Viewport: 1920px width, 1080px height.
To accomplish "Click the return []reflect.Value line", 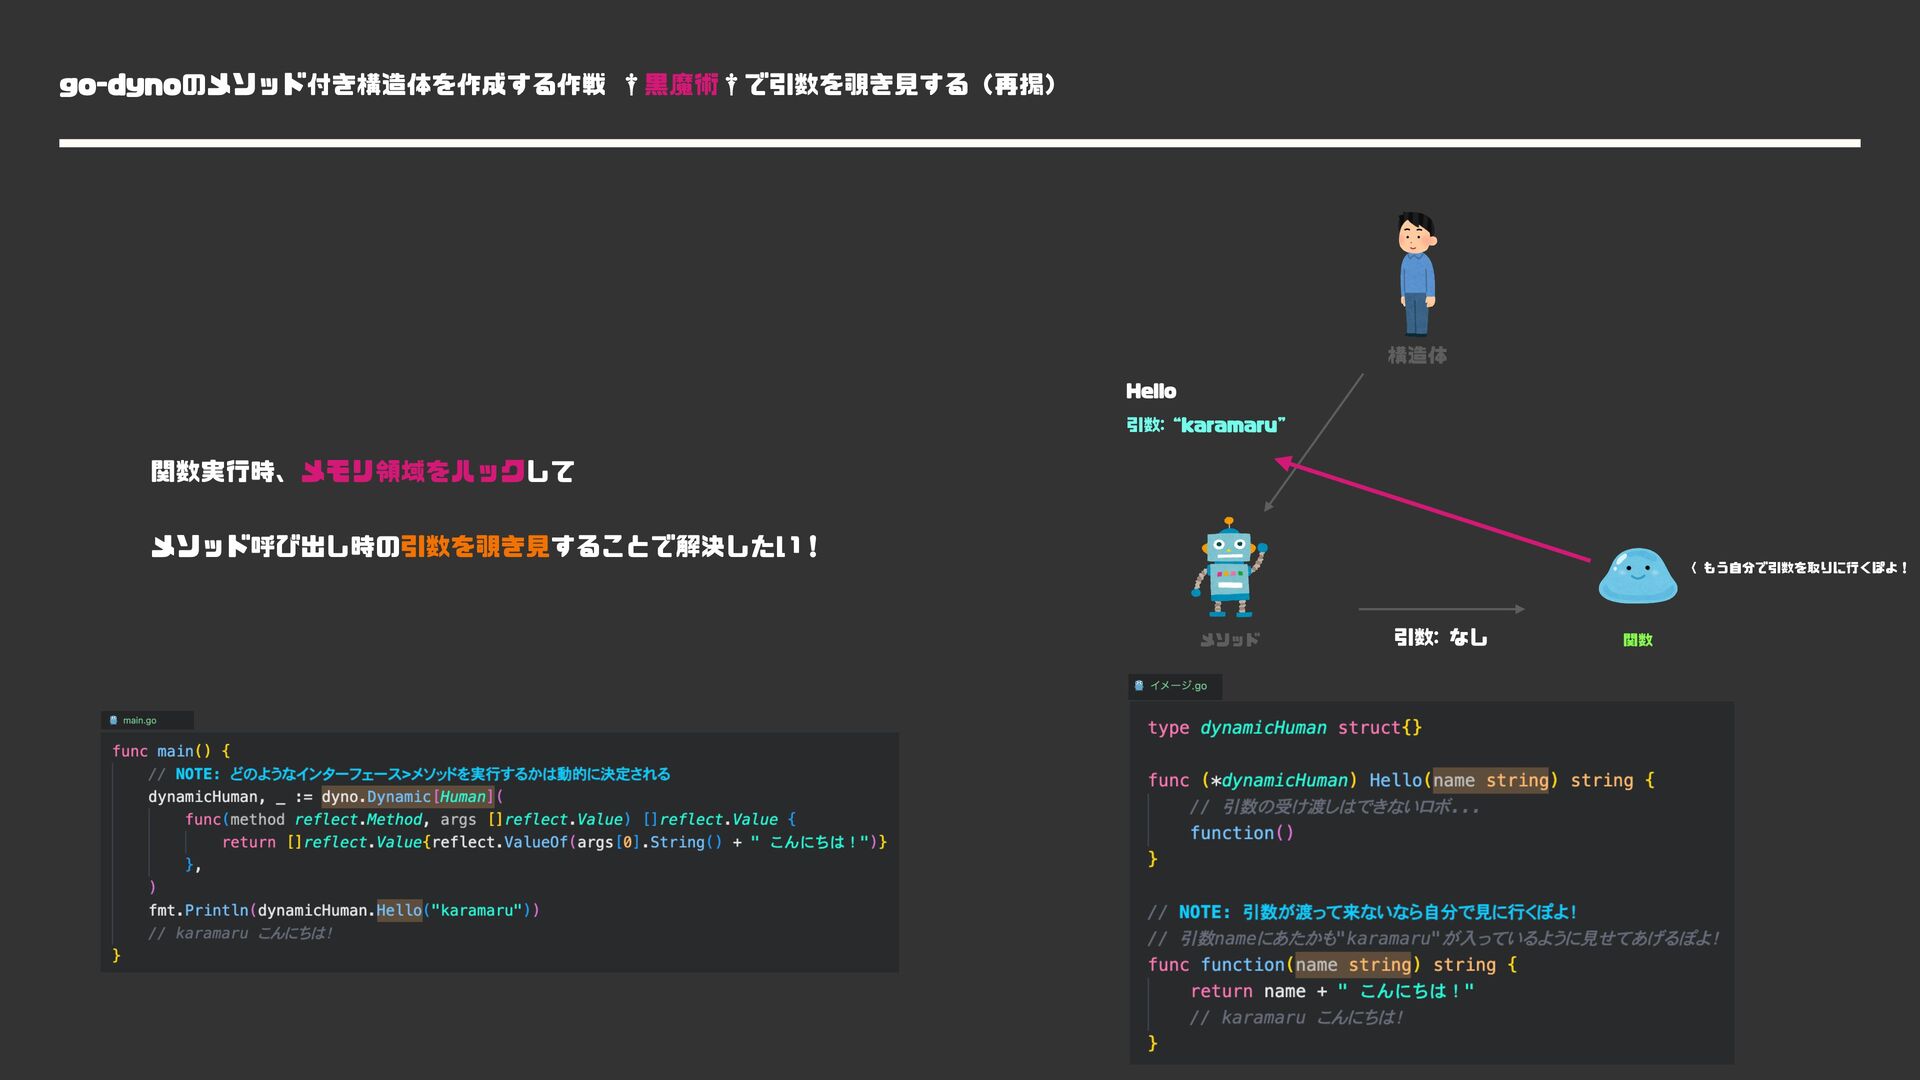I will pos(554,842).
